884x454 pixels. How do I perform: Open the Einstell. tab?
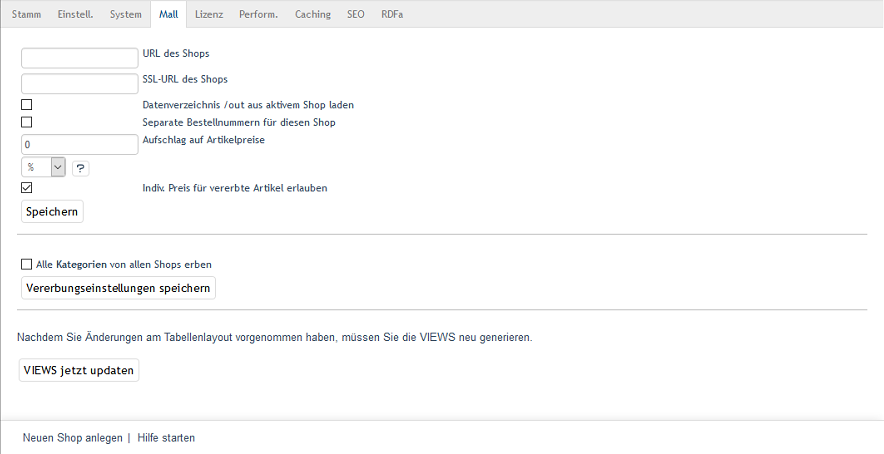[75, 15]
